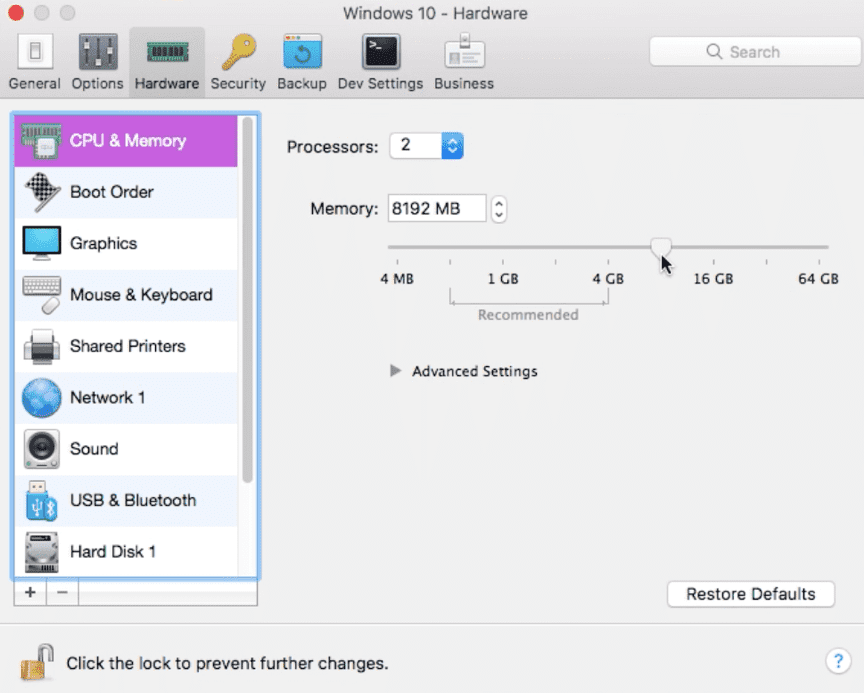Expand Advanced Settings disclosure triangle

pos(395,371)
